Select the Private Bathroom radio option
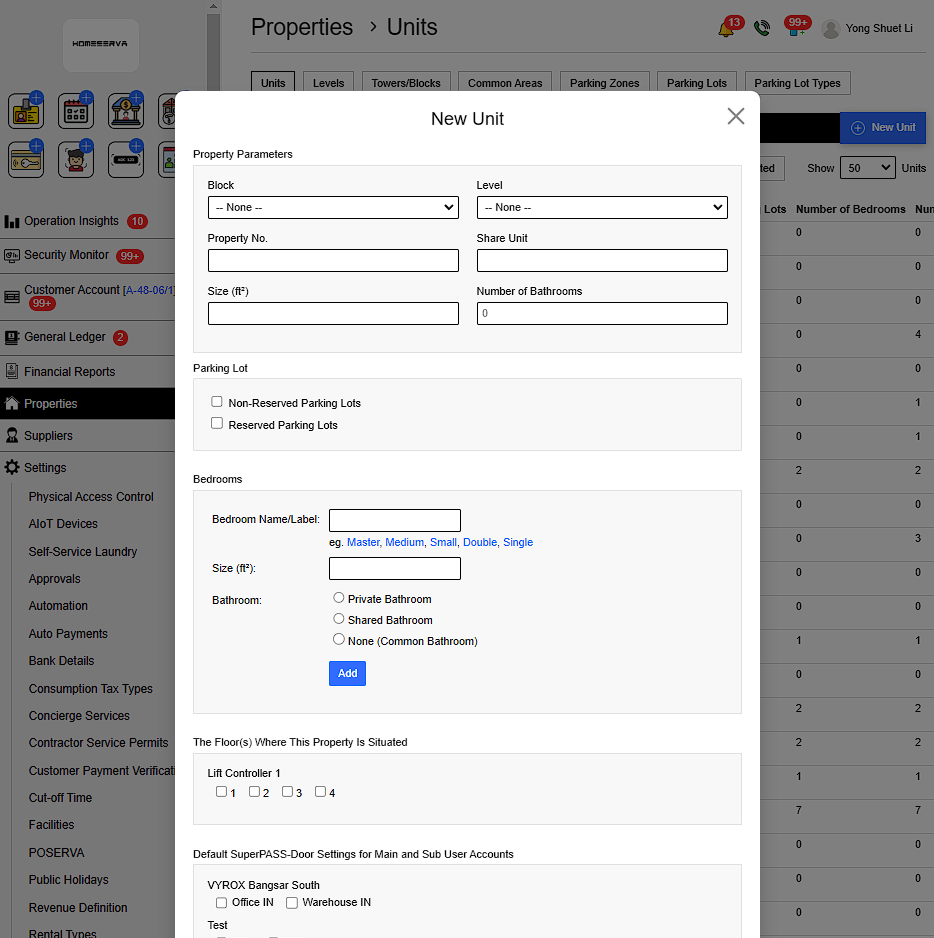The width and height of the screenshot is (934, 938). click(339, 598)
